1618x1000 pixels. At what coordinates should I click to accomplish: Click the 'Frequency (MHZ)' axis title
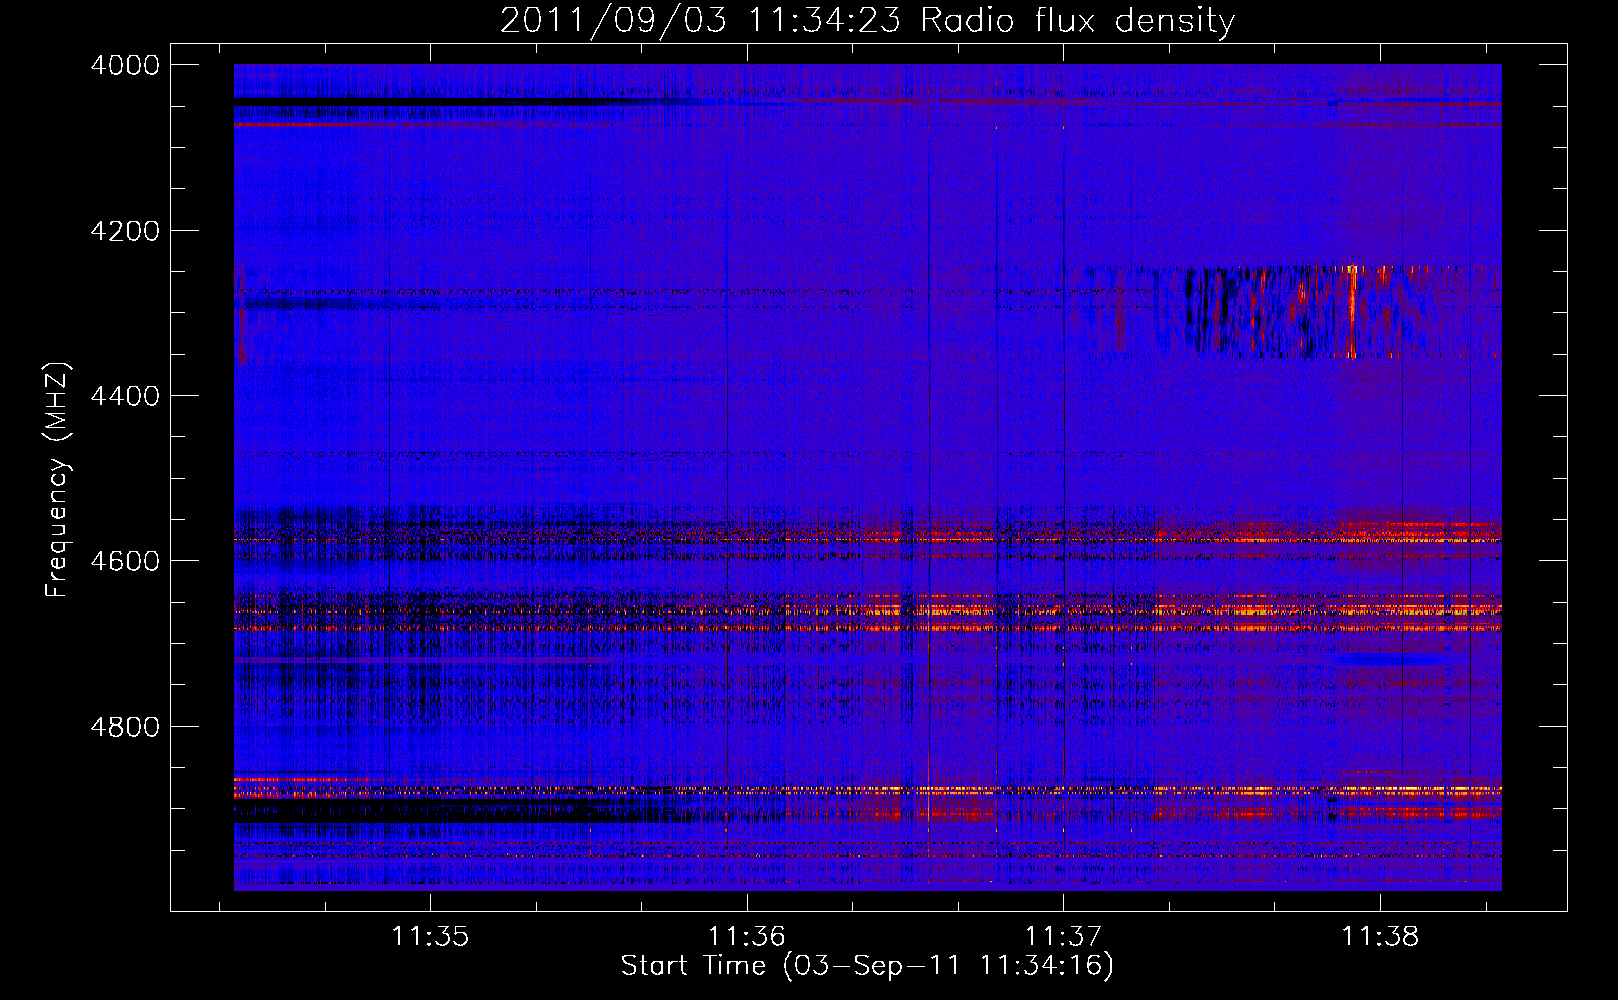pos(58,480)
